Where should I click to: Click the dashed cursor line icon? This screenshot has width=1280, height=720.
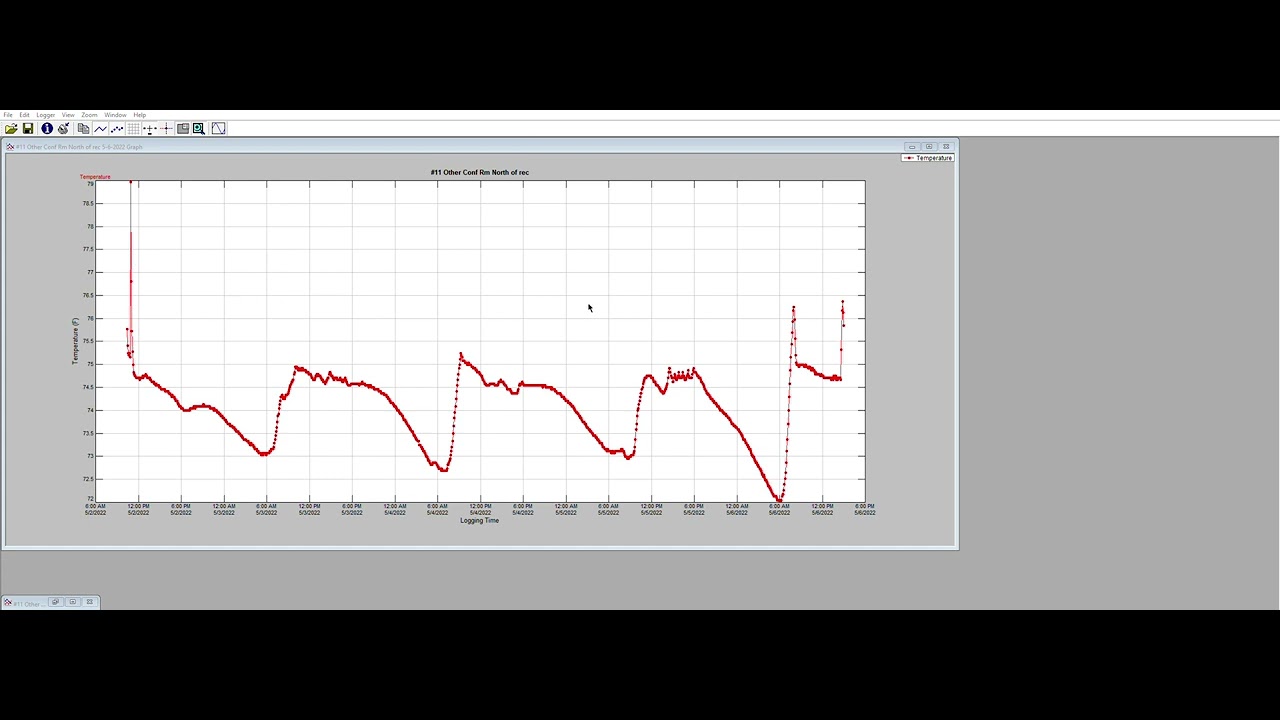(150, 128)
